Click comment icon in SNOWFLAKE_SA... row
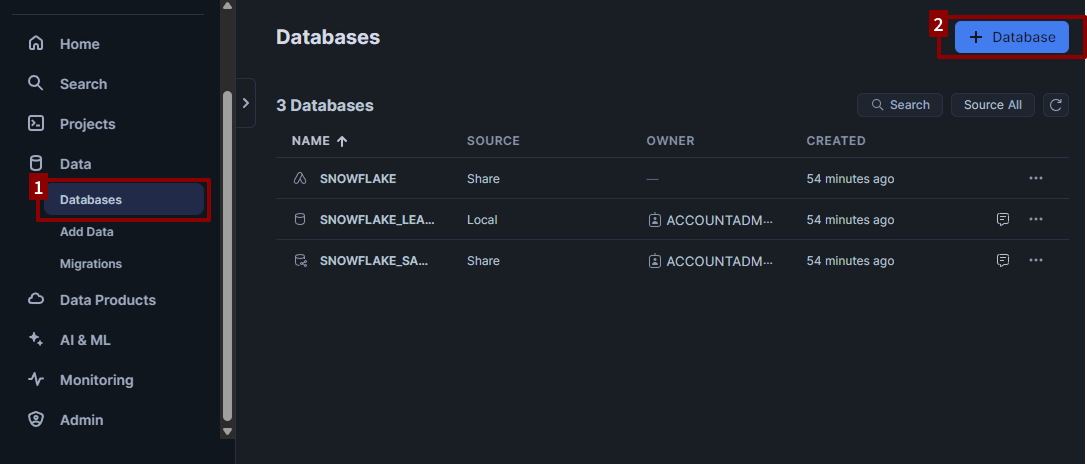This screenshot has height=464, width=1087. coord(1002,260)
